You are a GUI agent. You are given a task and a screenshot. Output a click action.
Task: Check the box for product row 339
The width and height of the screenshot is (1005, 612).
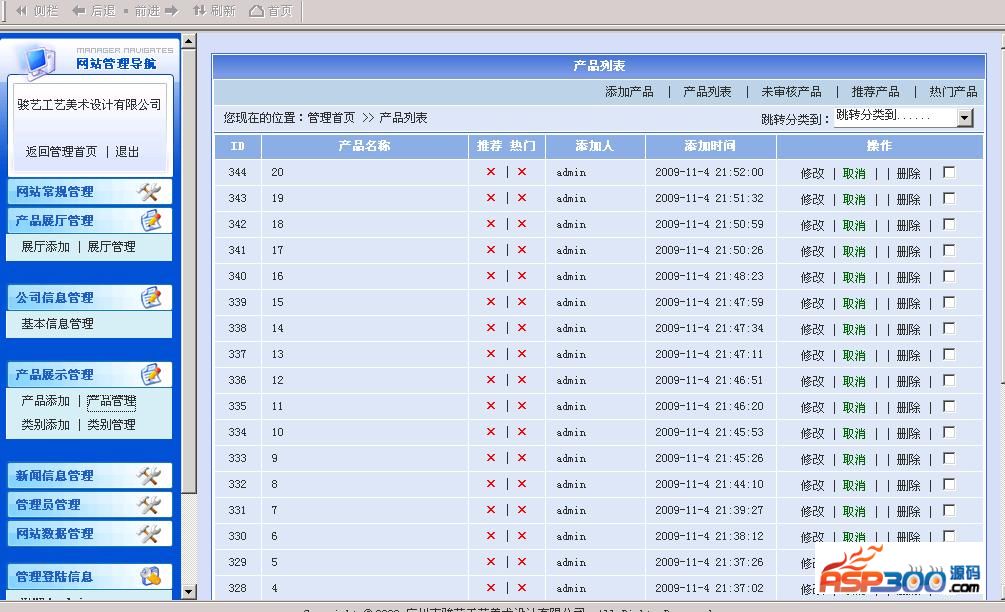click(x=949, y=302)
